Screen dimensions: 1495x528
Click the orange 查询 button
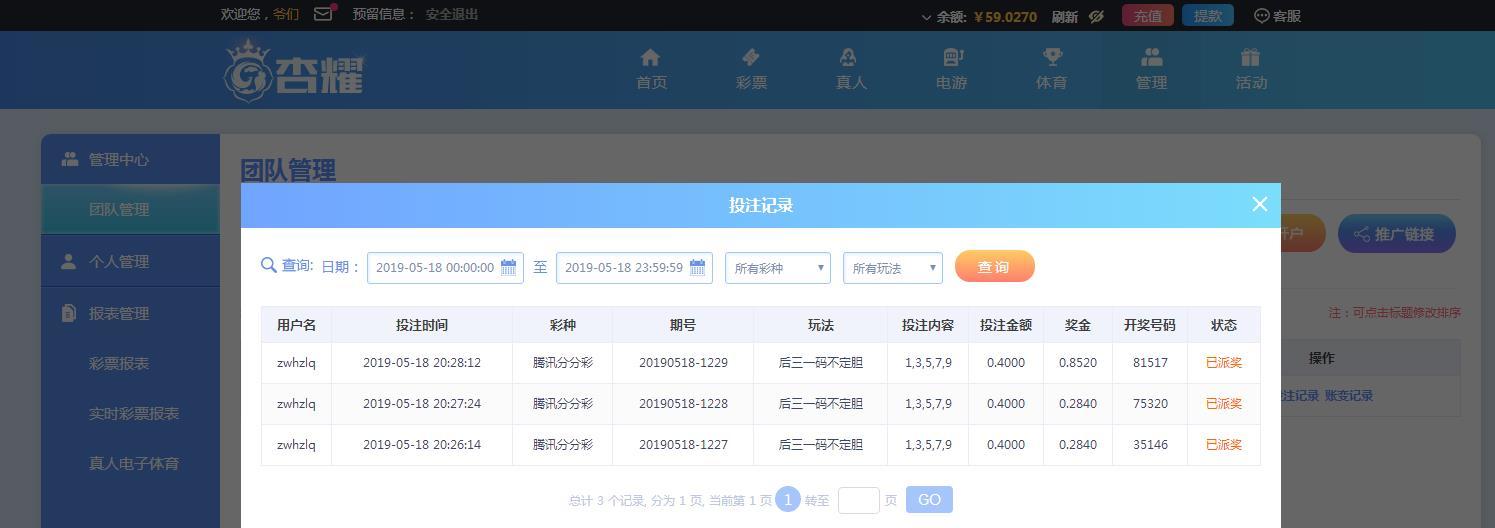pyautogui.click(x=994, y=267)
